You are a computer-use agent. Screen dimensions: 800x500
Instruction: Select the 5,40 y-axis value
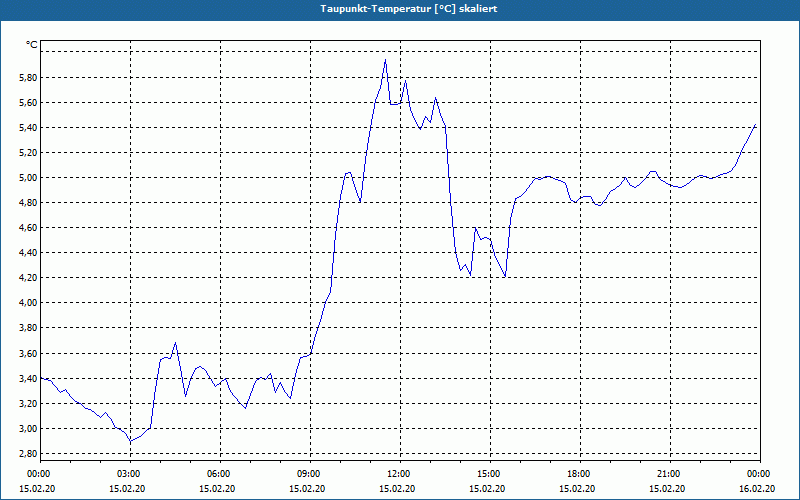pyautogui.click(x=28, y=128)
